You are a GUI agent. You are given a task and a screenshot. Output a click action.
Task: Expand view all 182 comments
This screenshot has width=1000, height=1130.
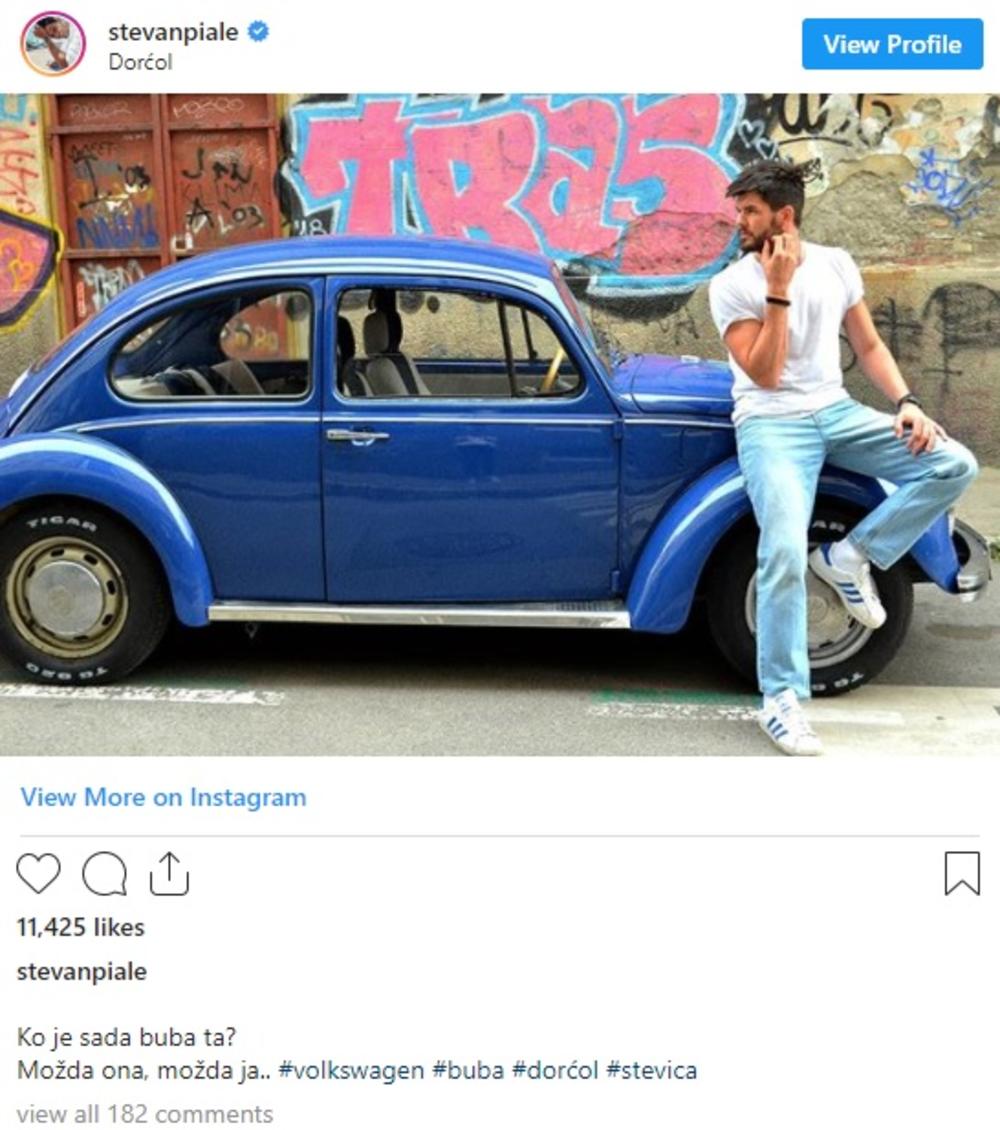145,1113
